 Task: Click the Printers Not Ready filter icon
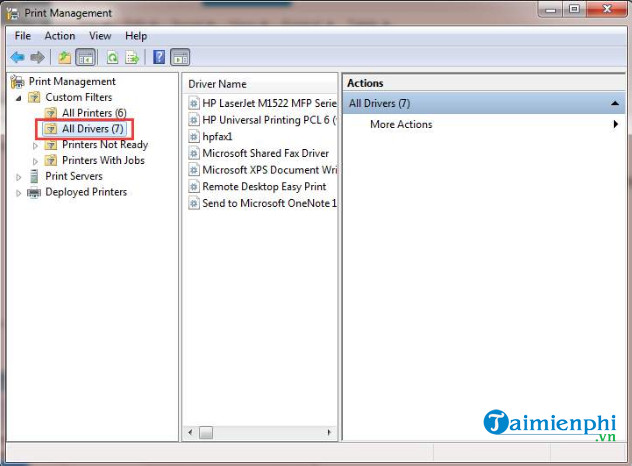tap(51, 144)
